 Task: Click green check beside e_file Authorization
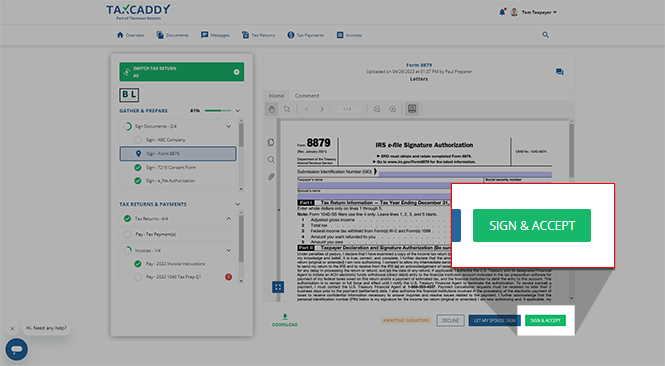pos(137,181)
